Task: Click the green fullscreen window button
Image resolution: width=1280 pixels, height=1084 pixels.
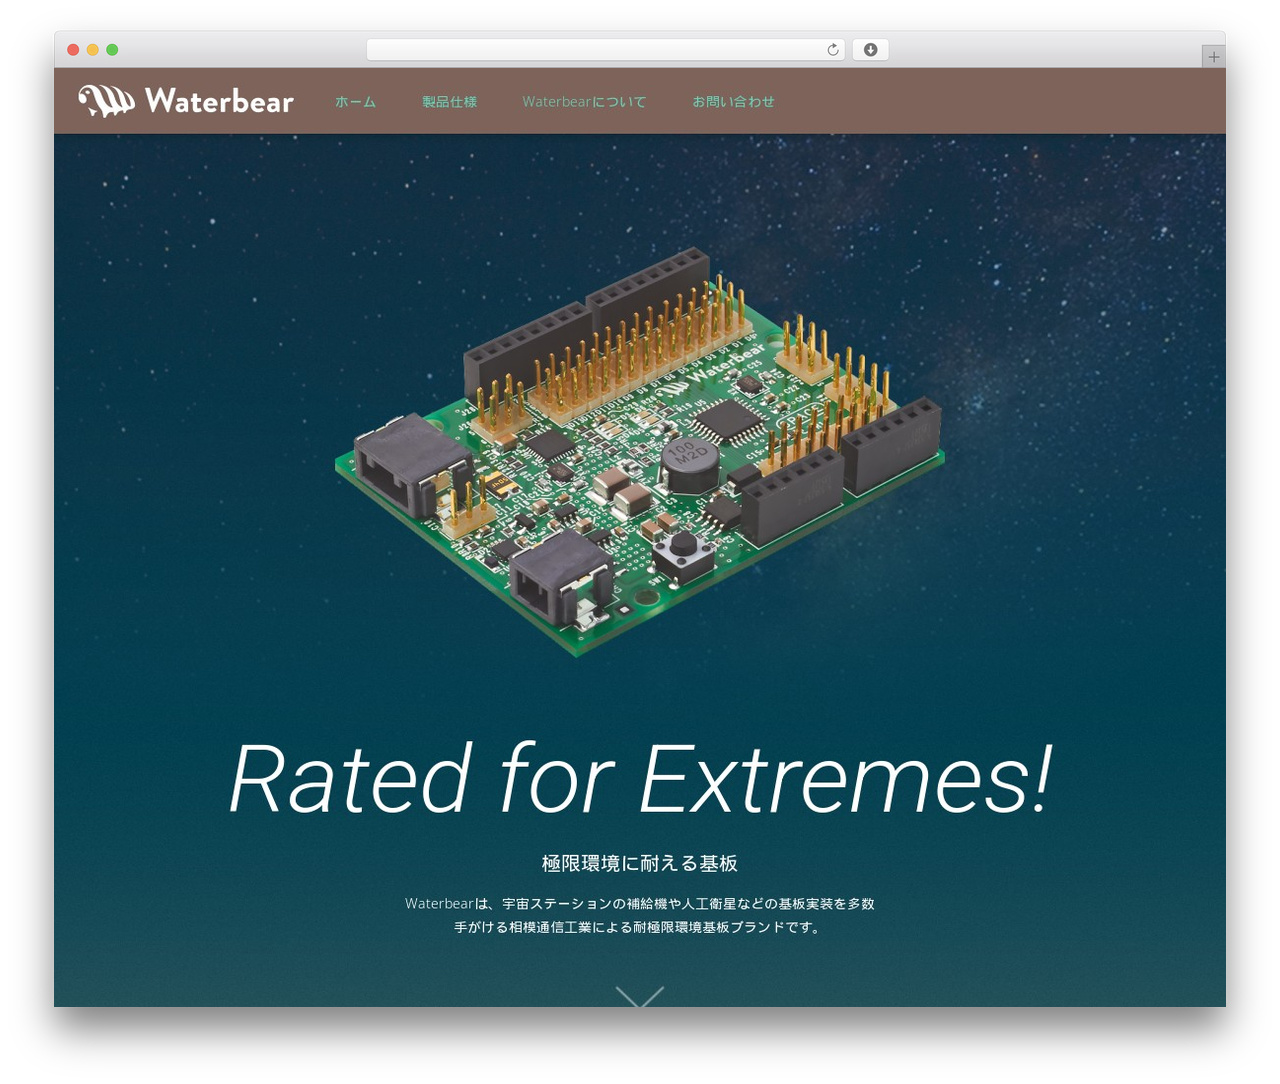Action: [x=112, y=50]
